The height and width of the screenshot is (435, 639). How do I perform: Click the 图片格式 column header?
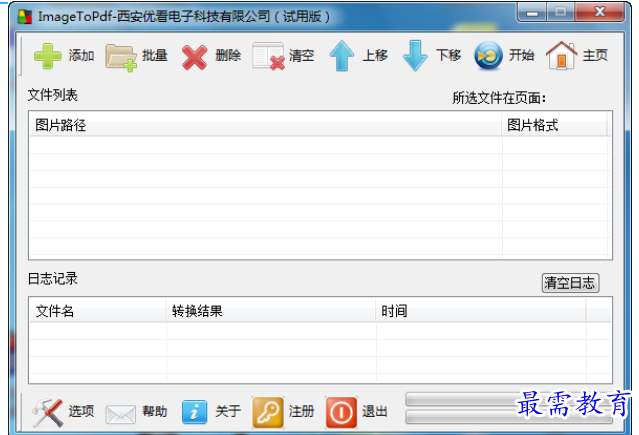click(554, 125)
